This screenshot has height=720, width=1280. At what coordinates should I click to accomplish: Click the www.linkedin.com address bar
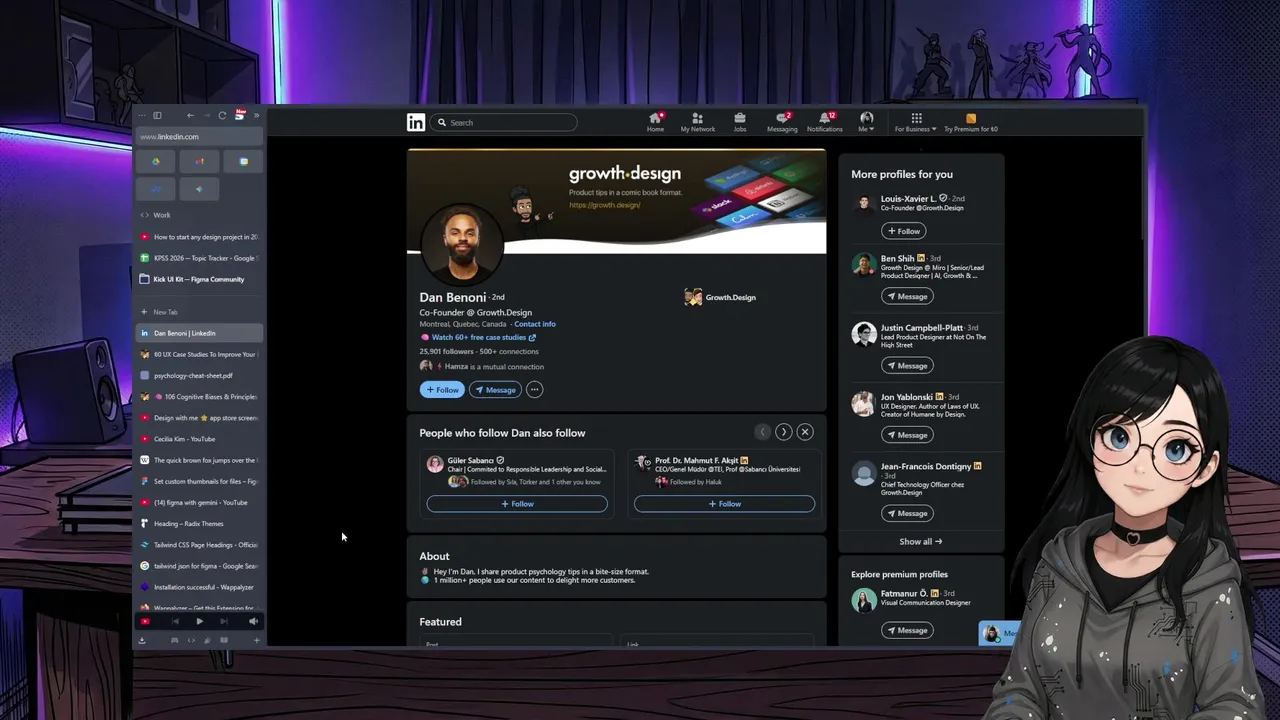[x=199, y=136]
